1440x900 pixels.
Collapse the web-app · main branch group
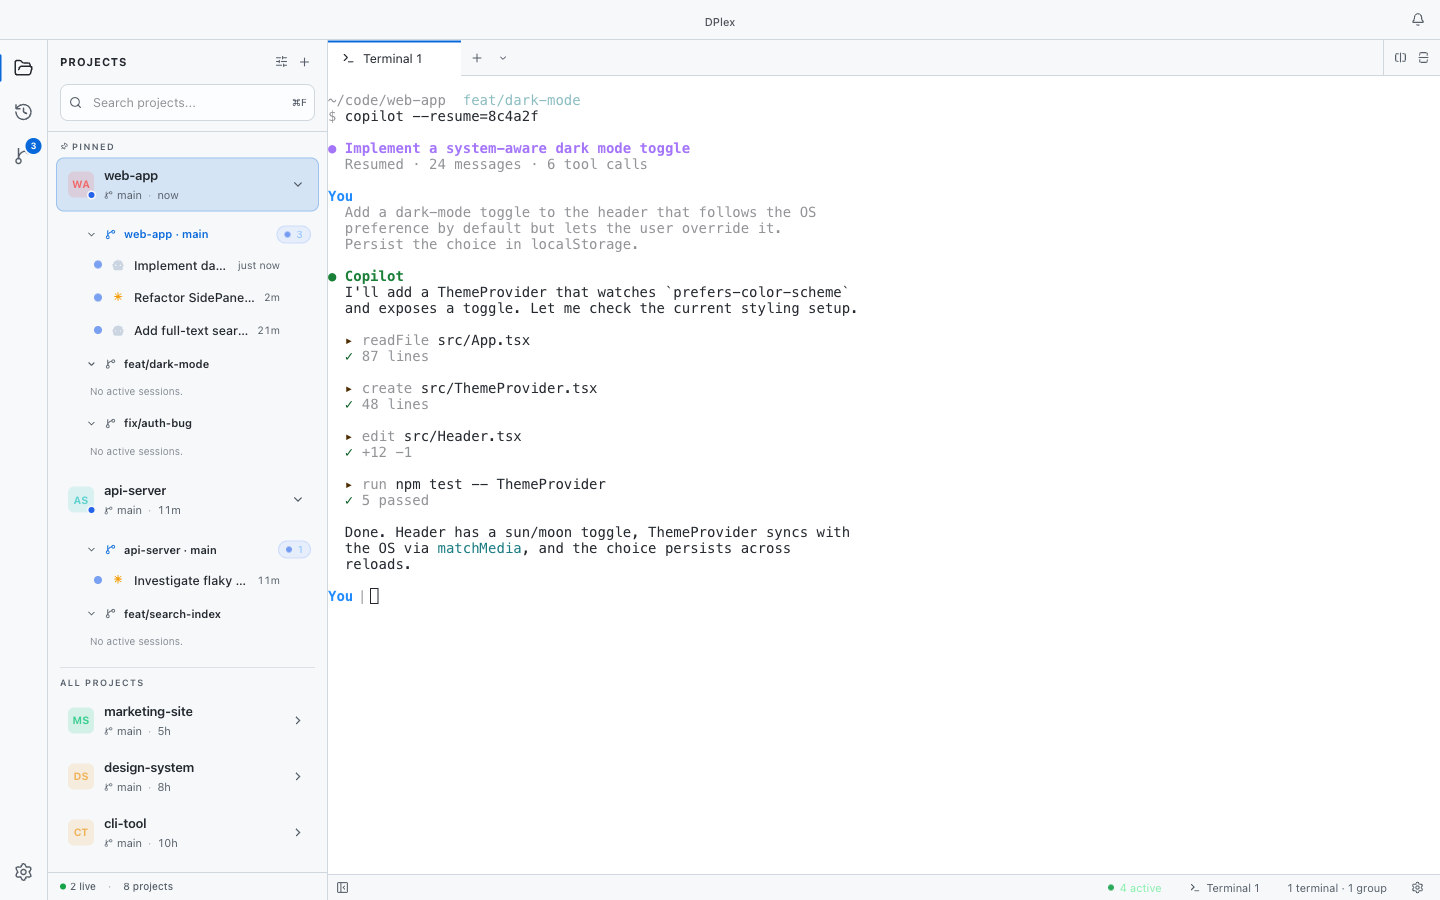coord(91,235)
